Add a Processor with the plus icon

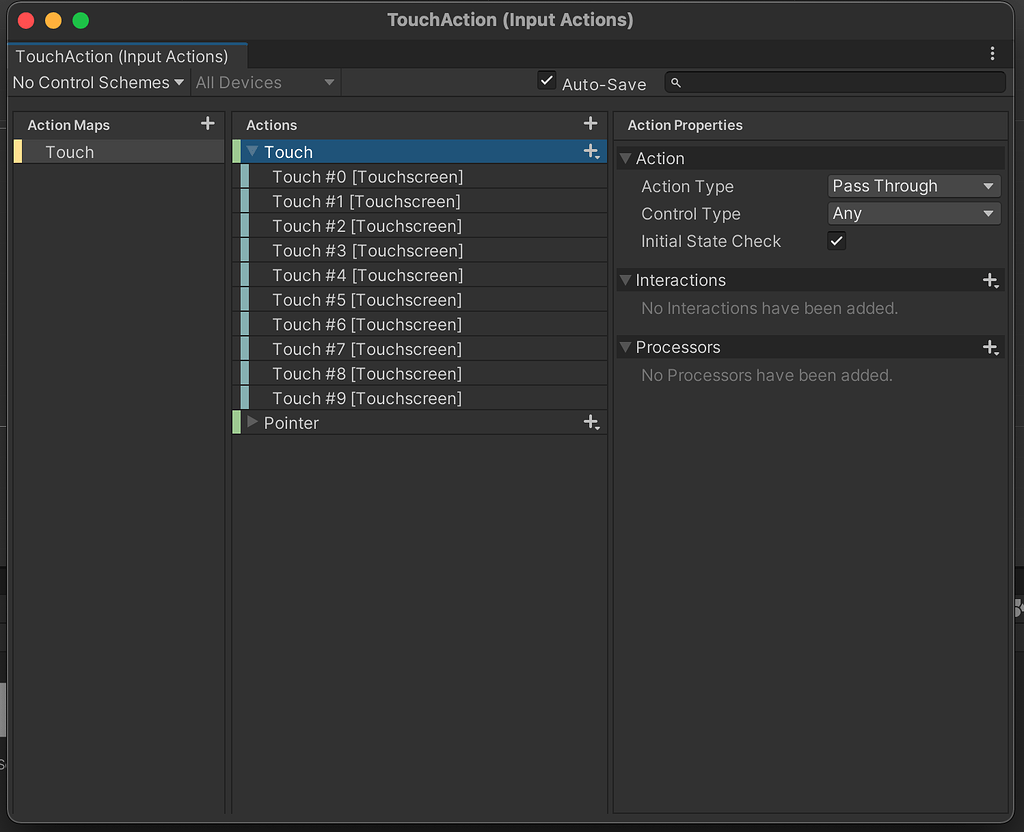(990, 347)
